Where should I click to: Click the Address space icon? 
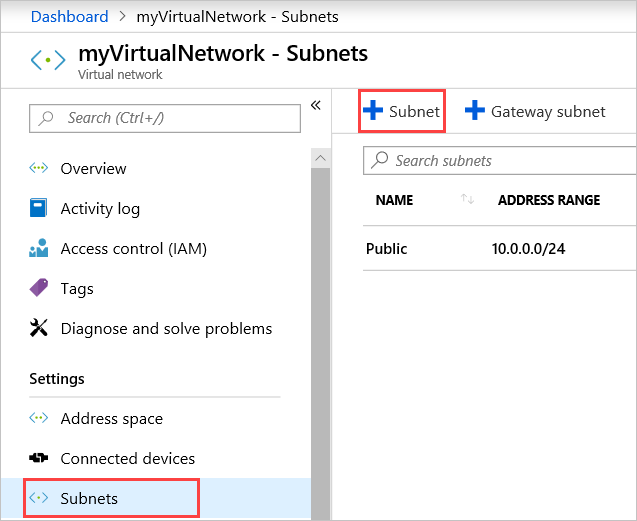tap(39, 417)
